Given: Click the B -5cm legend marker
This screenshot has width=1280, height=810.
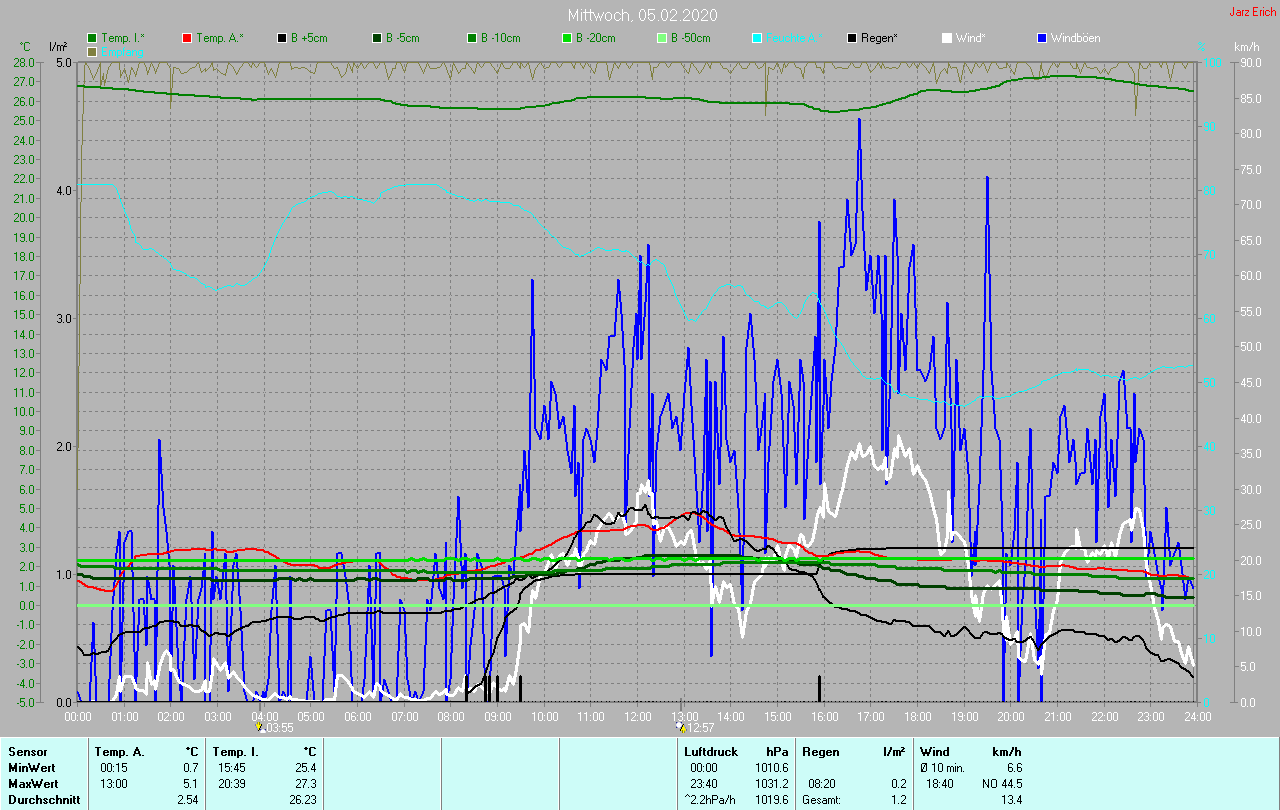Looking at the screenshot, I should pyautogui.click(x=377, y=38).
